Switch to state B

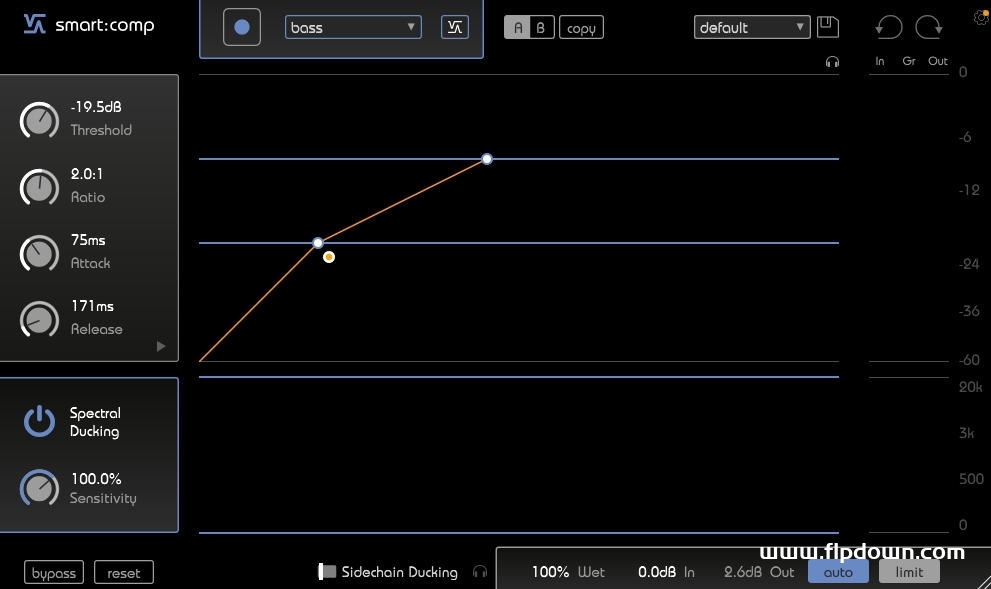541,28
